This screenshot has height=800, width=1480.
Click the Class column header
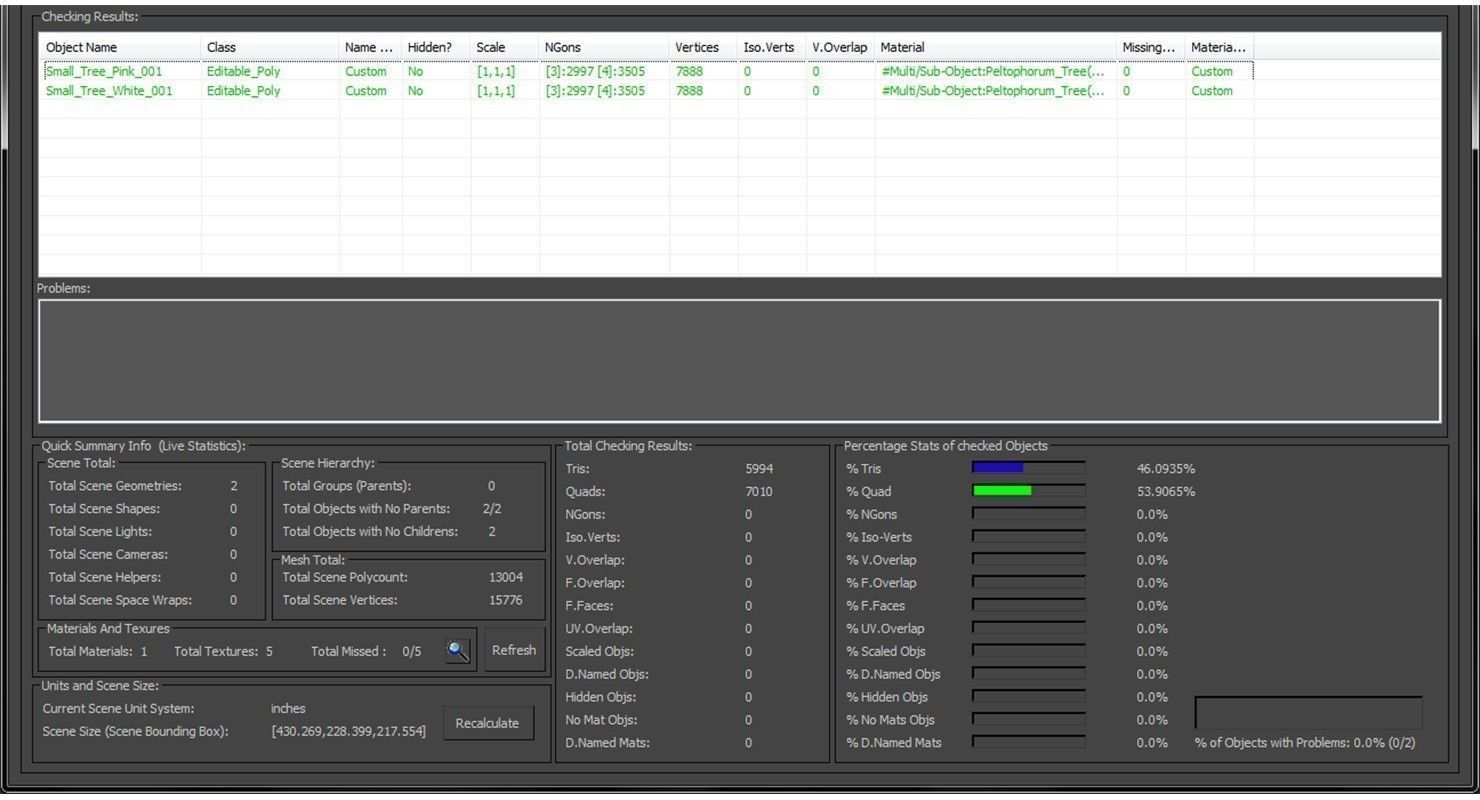point(270,47)
